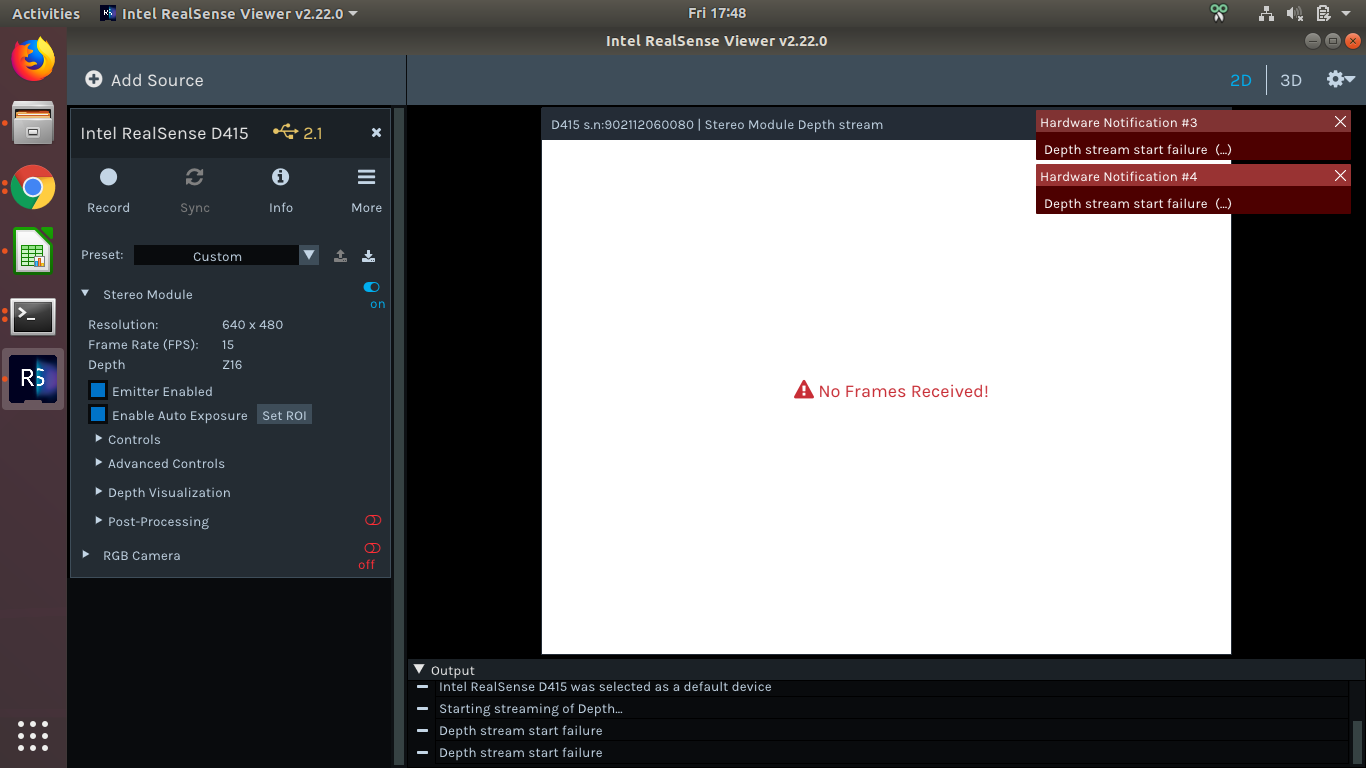Viewport: 1366px width, 768px height.
Task: Click the Add Source plus icon
Action: click(x=94, y=79)
